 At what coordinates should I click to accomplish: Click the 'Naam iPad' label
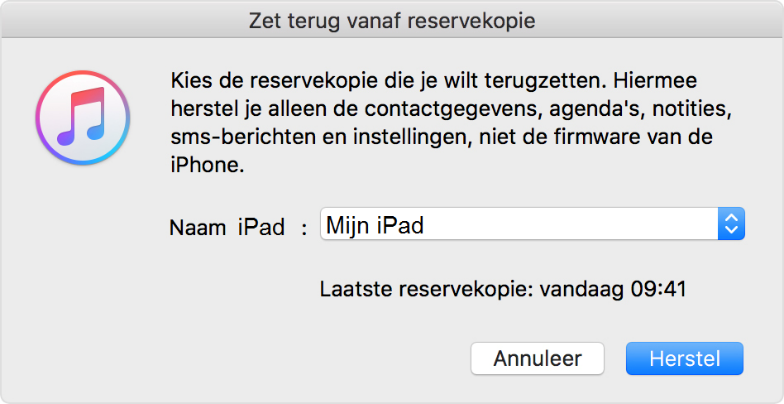point(228,227)
